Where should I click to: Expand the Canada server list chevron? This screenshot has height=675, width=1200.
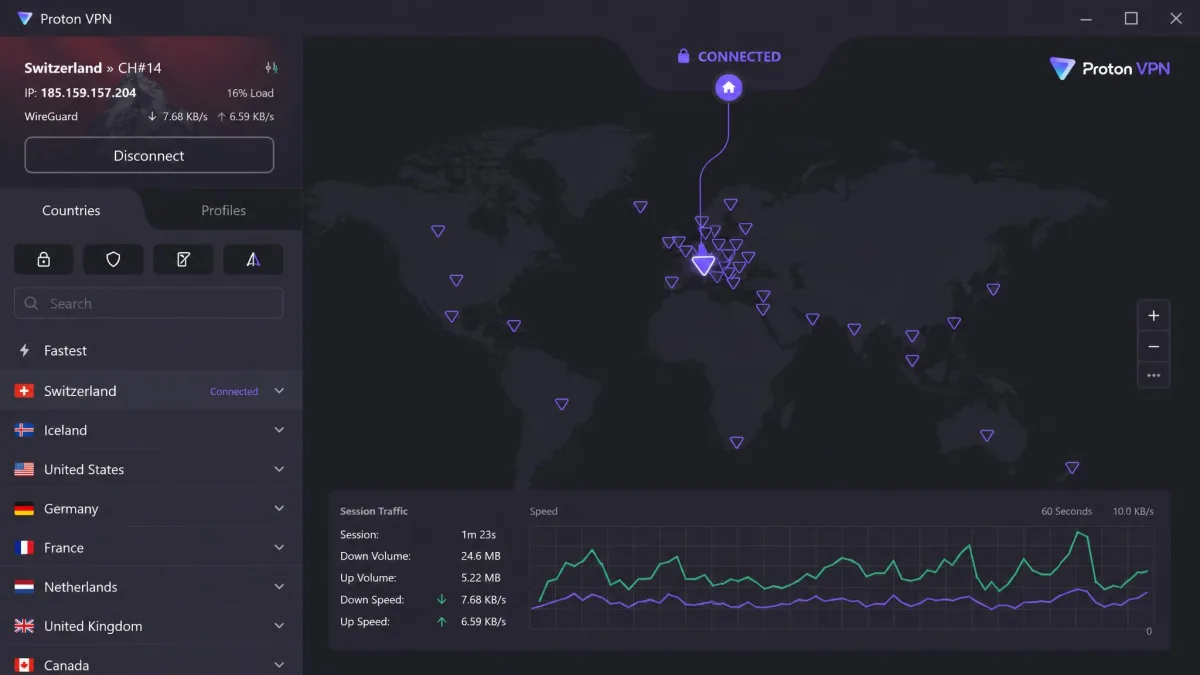(279, 664)
